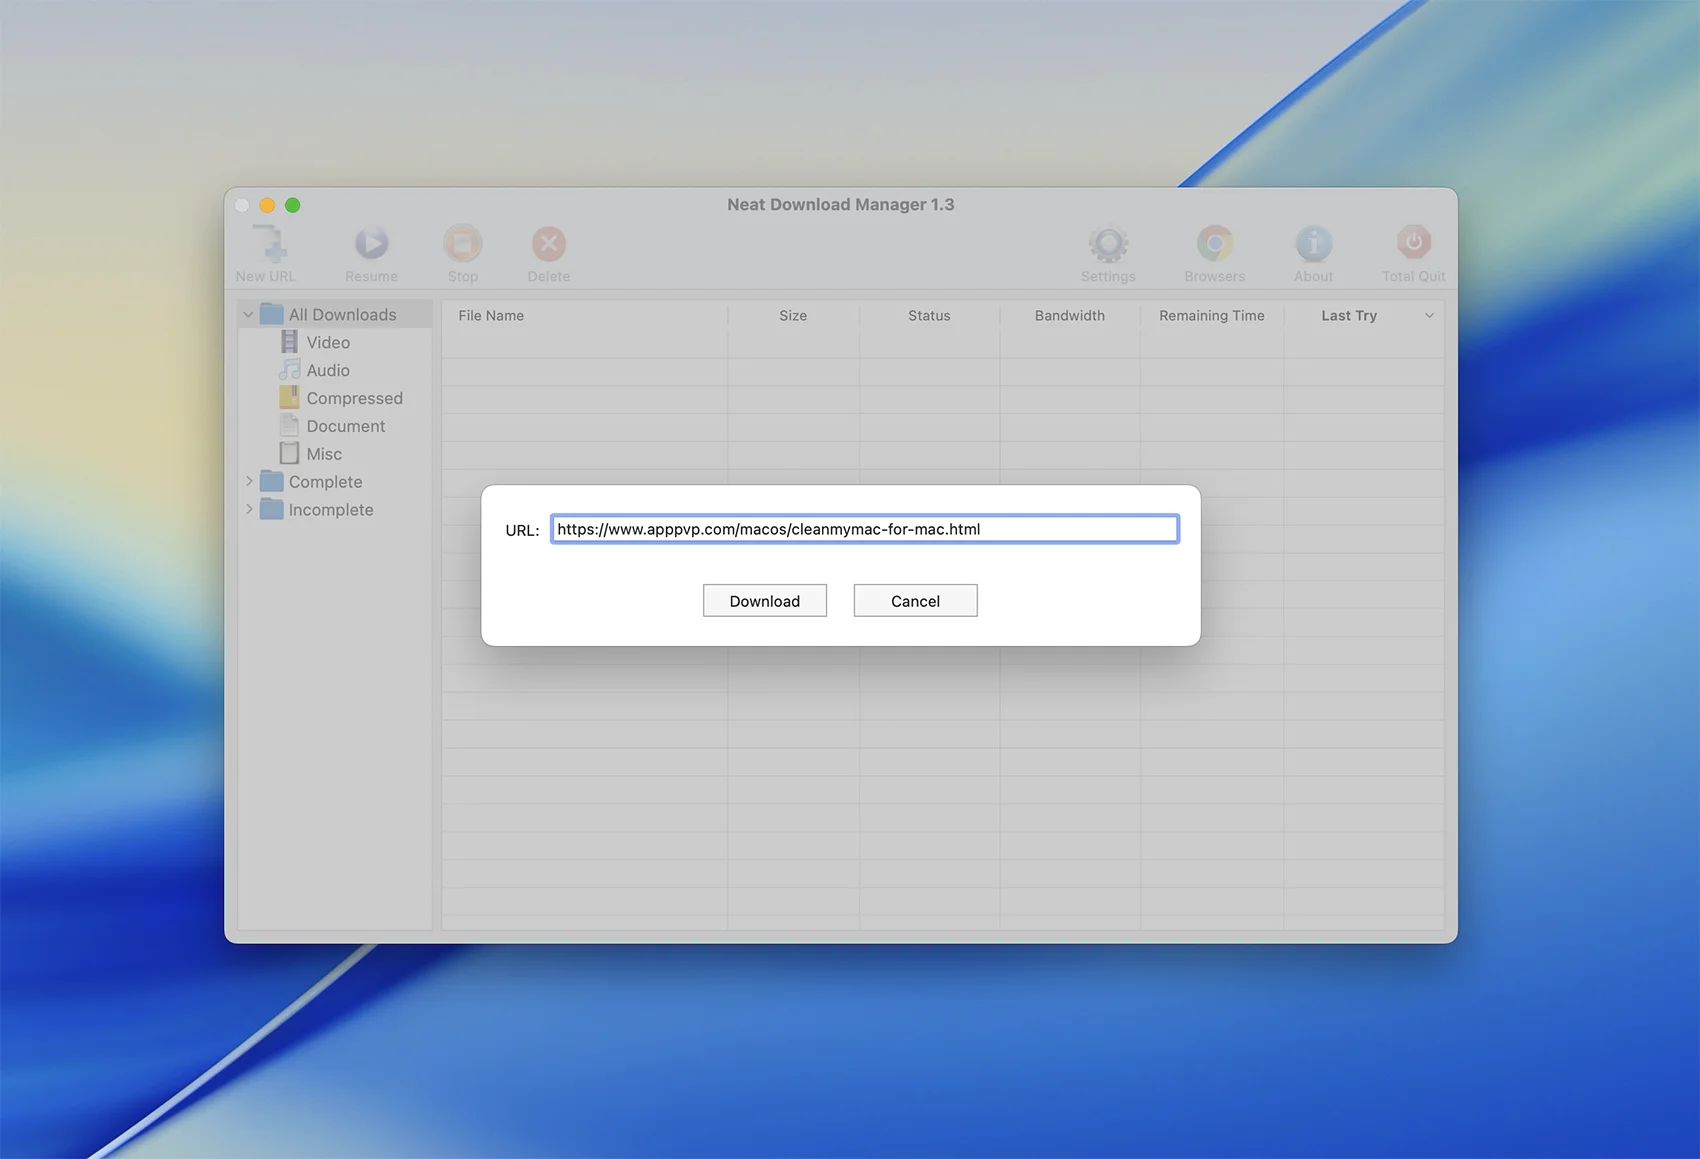Click the New URL toolbar icon
The image size is (1700, 1159).
pyautogui.click(x=266, y=245)
